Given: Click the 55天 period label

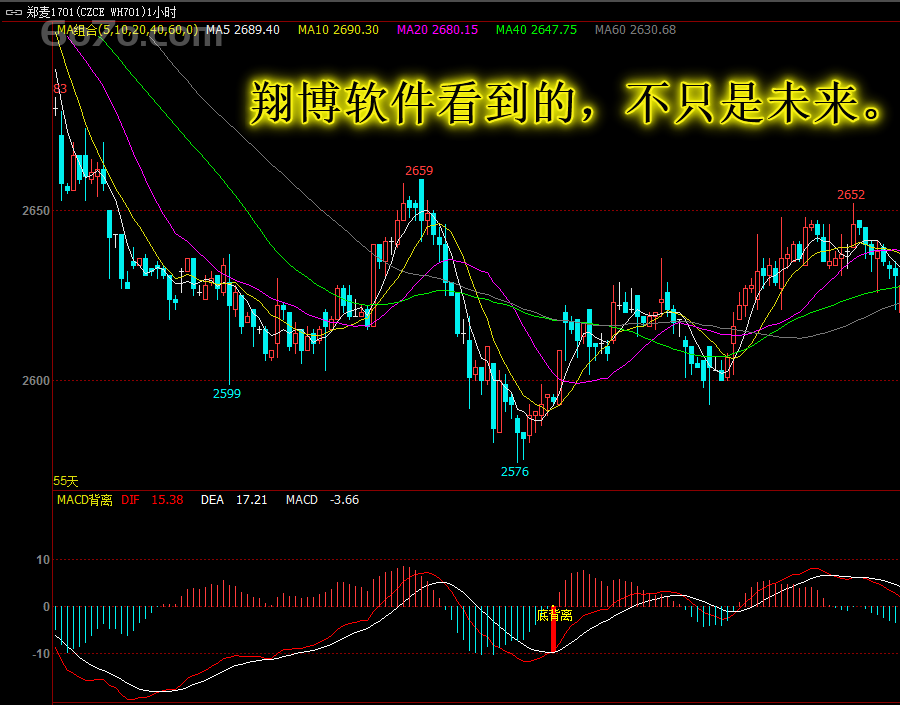Looking at the screenshot, I should (x=65, y=481).
